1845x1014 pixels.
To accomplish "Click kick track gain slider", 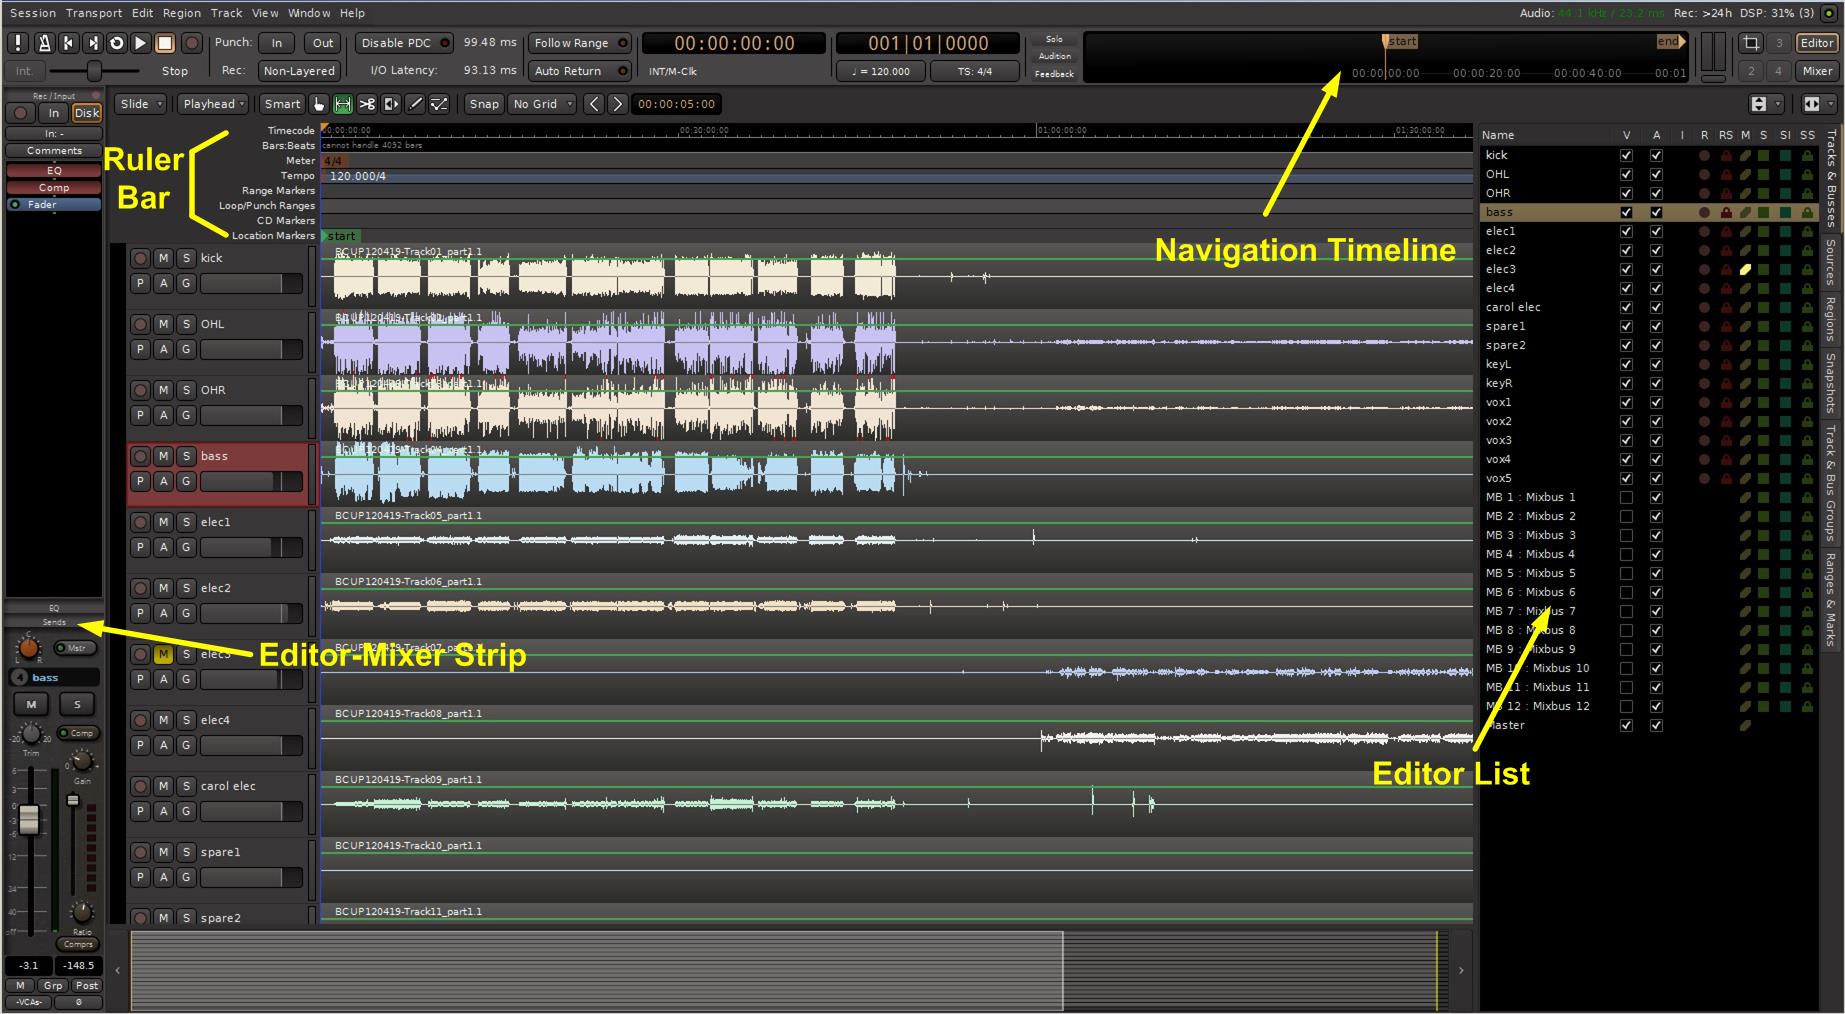I will 252,283.
